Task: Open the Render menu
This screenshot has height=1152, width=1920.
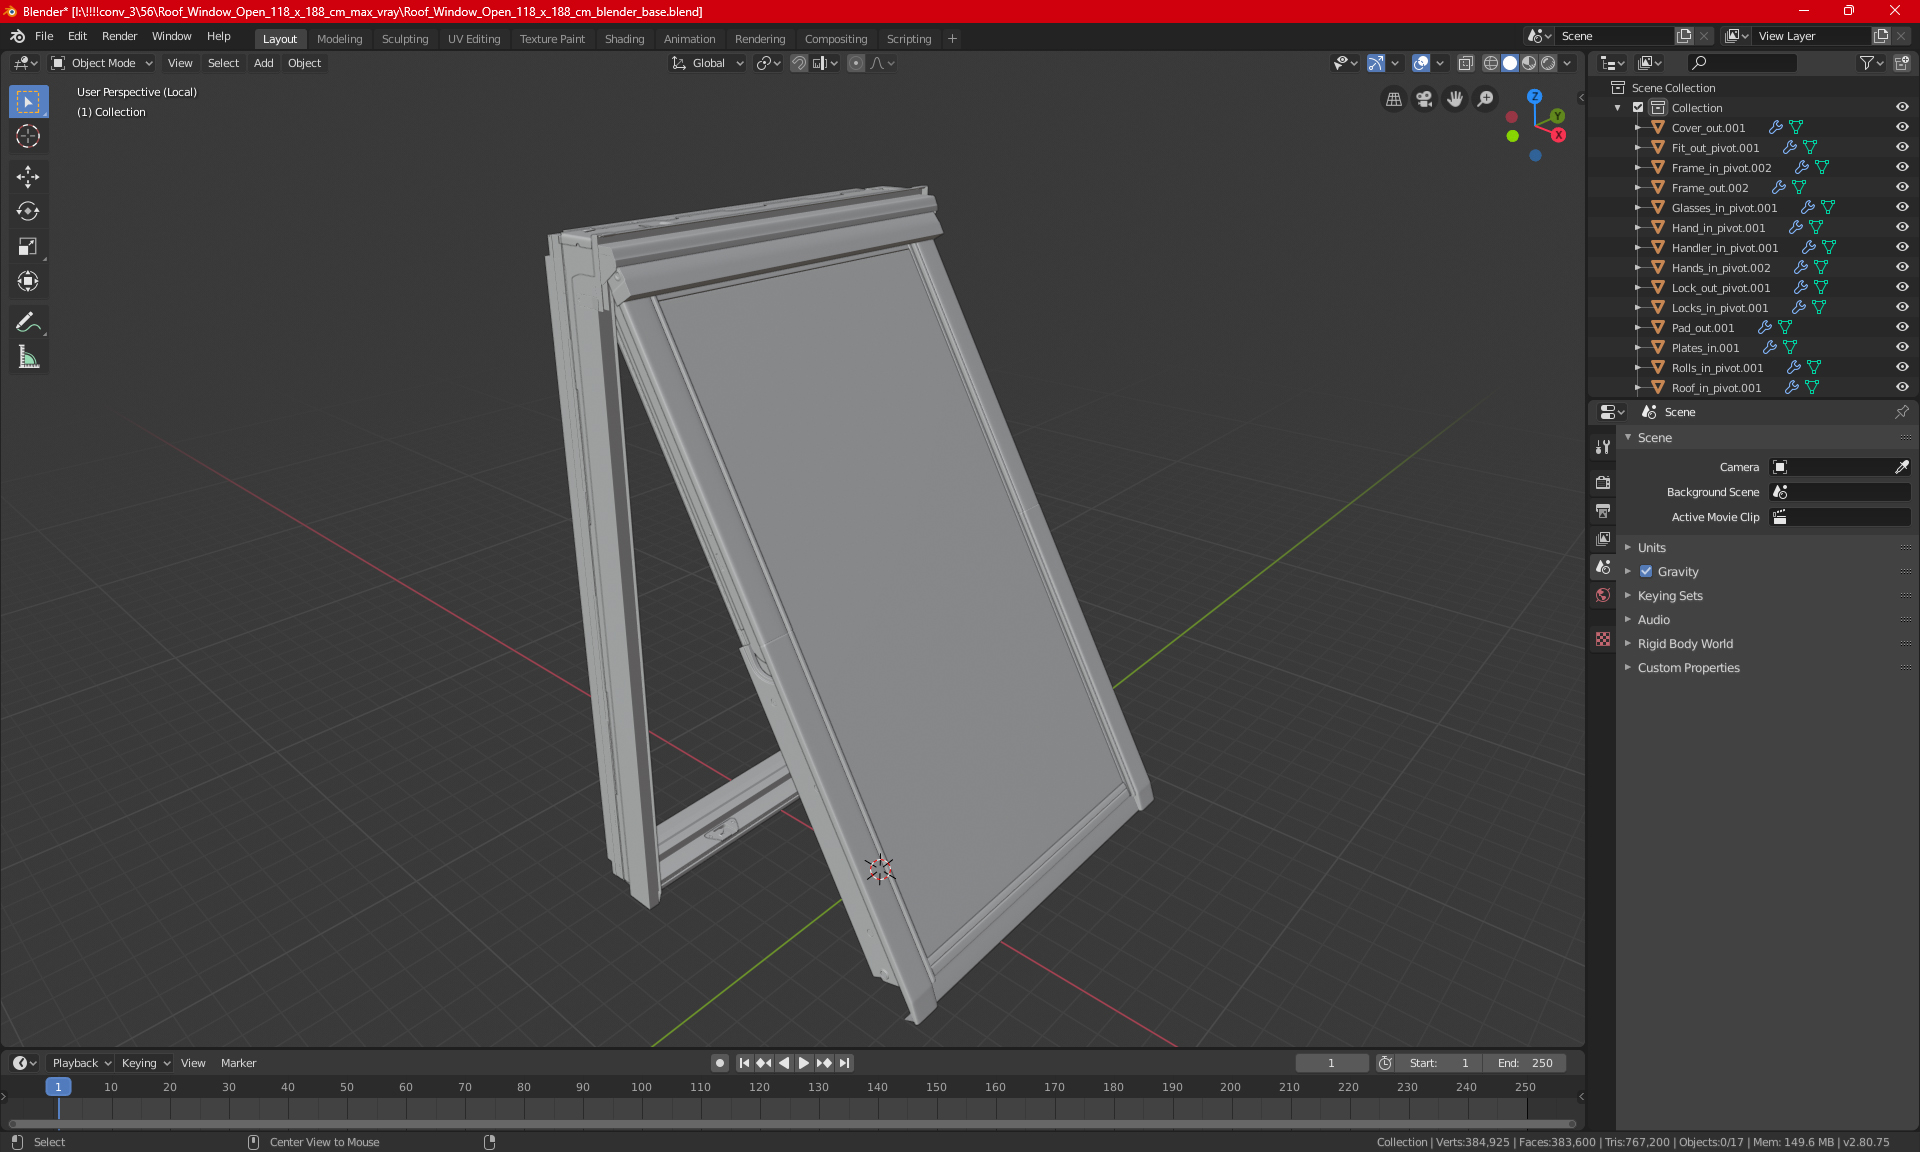Action: [119, 36]
